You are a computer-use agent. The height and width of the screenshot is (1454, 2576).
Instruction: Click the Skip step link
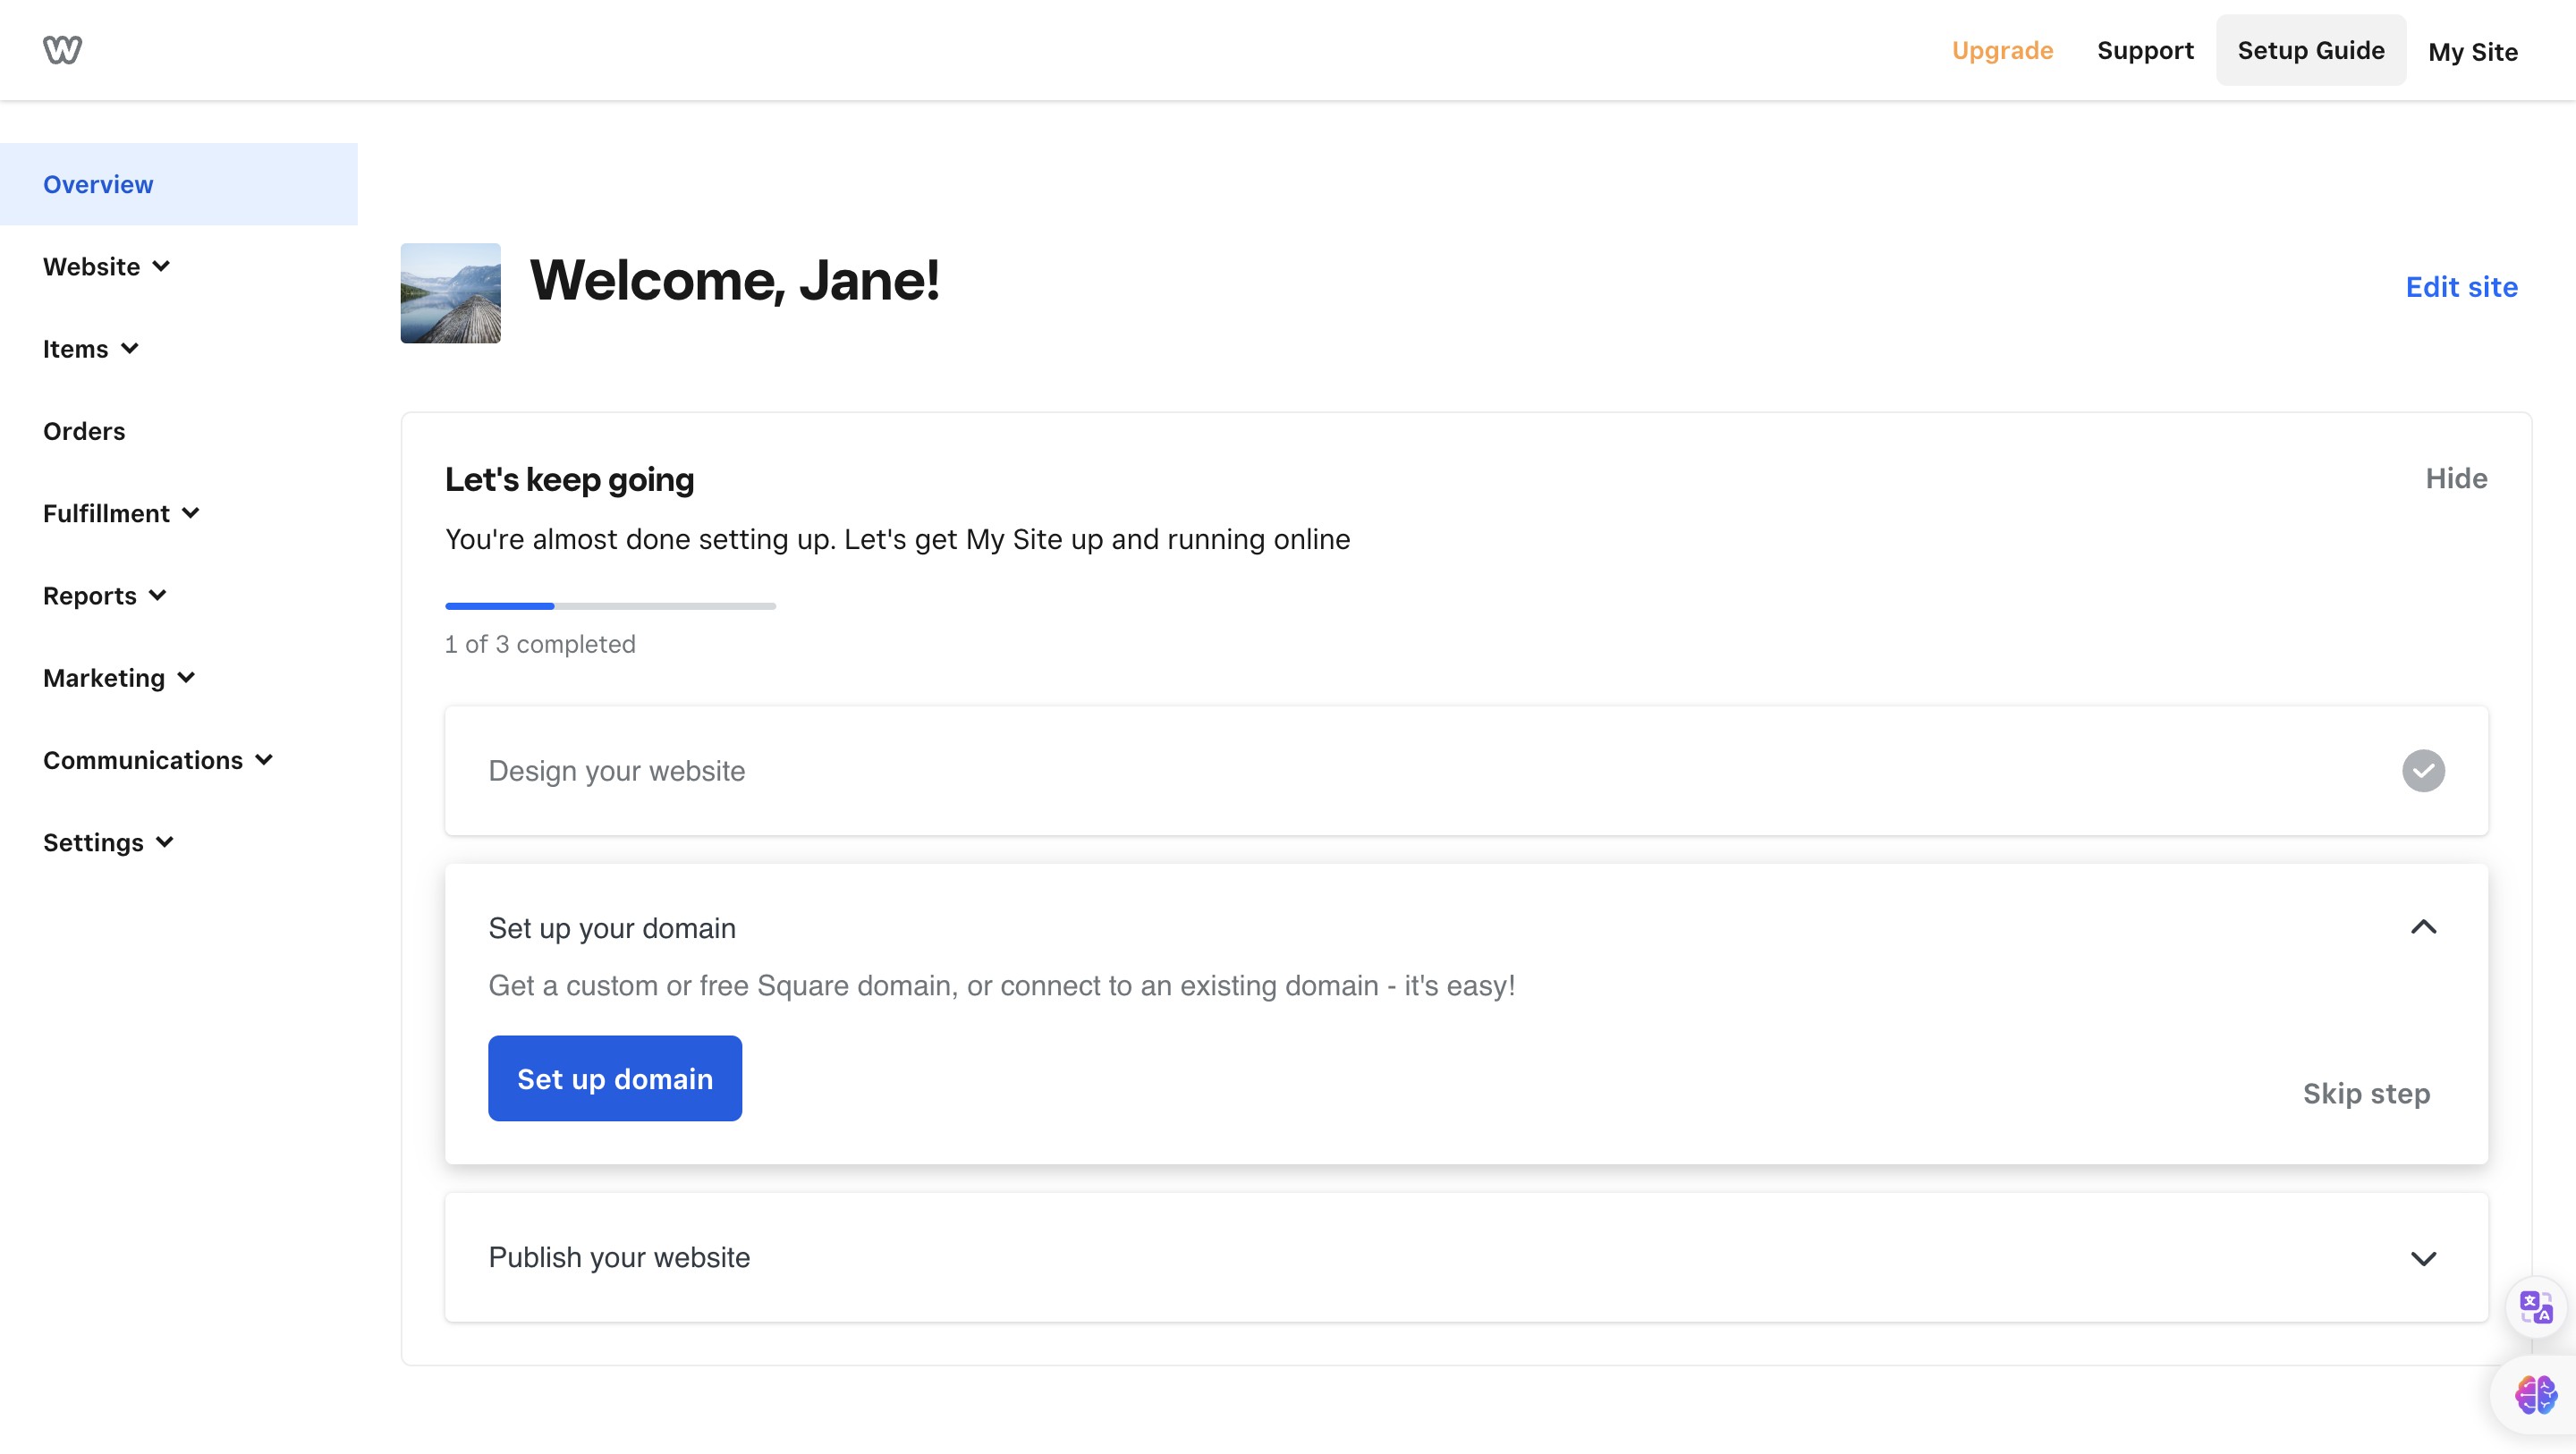tap(2366, 1094)
